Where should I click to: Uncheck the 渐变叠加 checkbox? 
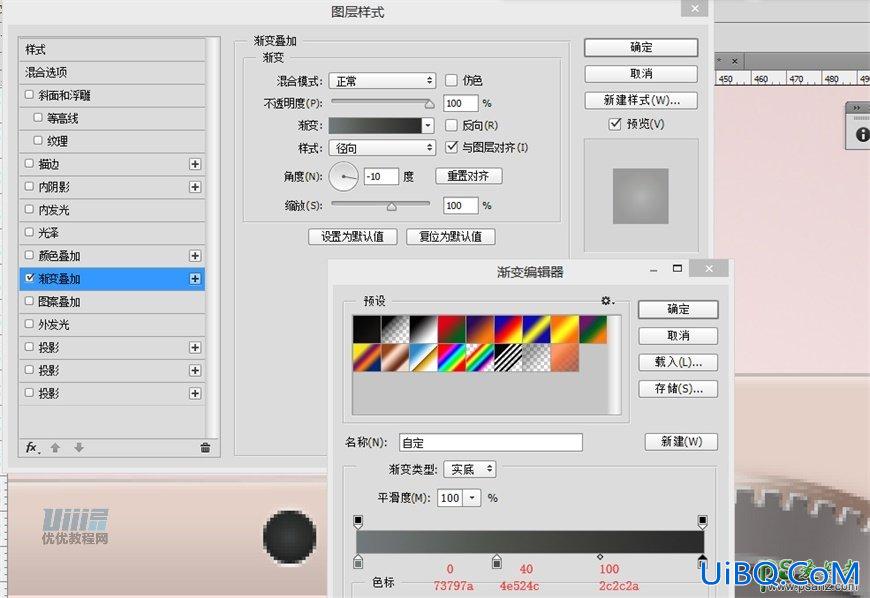[x=29, y=278]
